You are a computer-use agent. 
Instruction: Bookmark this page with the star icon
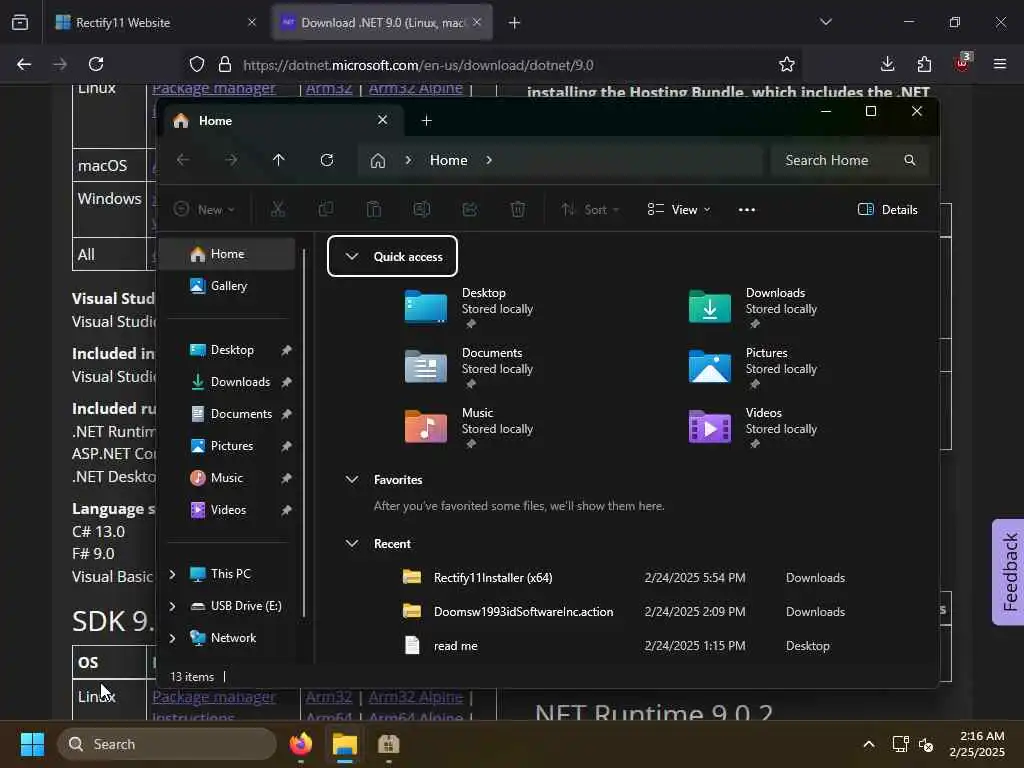(787, 64)
